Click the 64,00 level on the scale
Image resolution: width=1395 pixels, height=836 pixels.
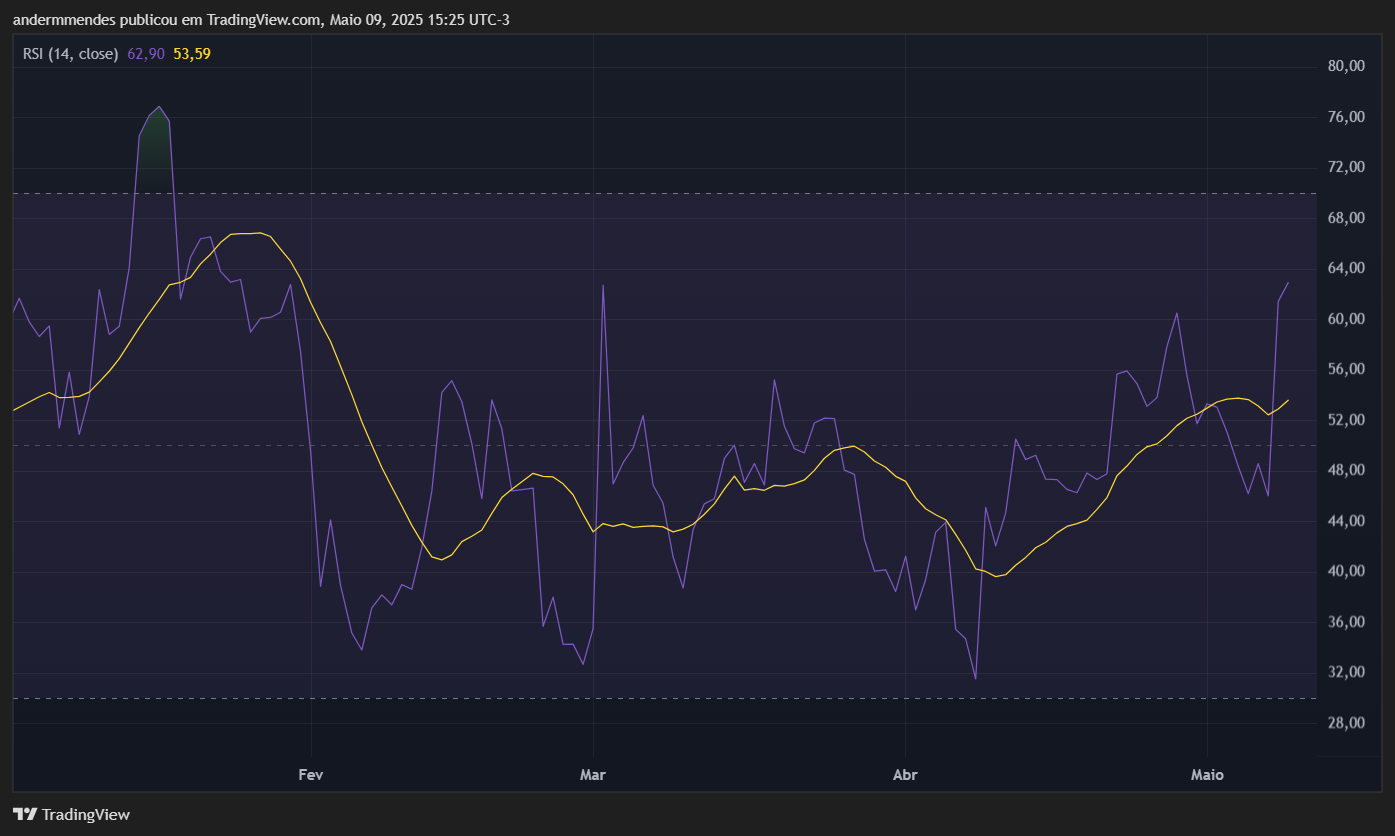1346,268
